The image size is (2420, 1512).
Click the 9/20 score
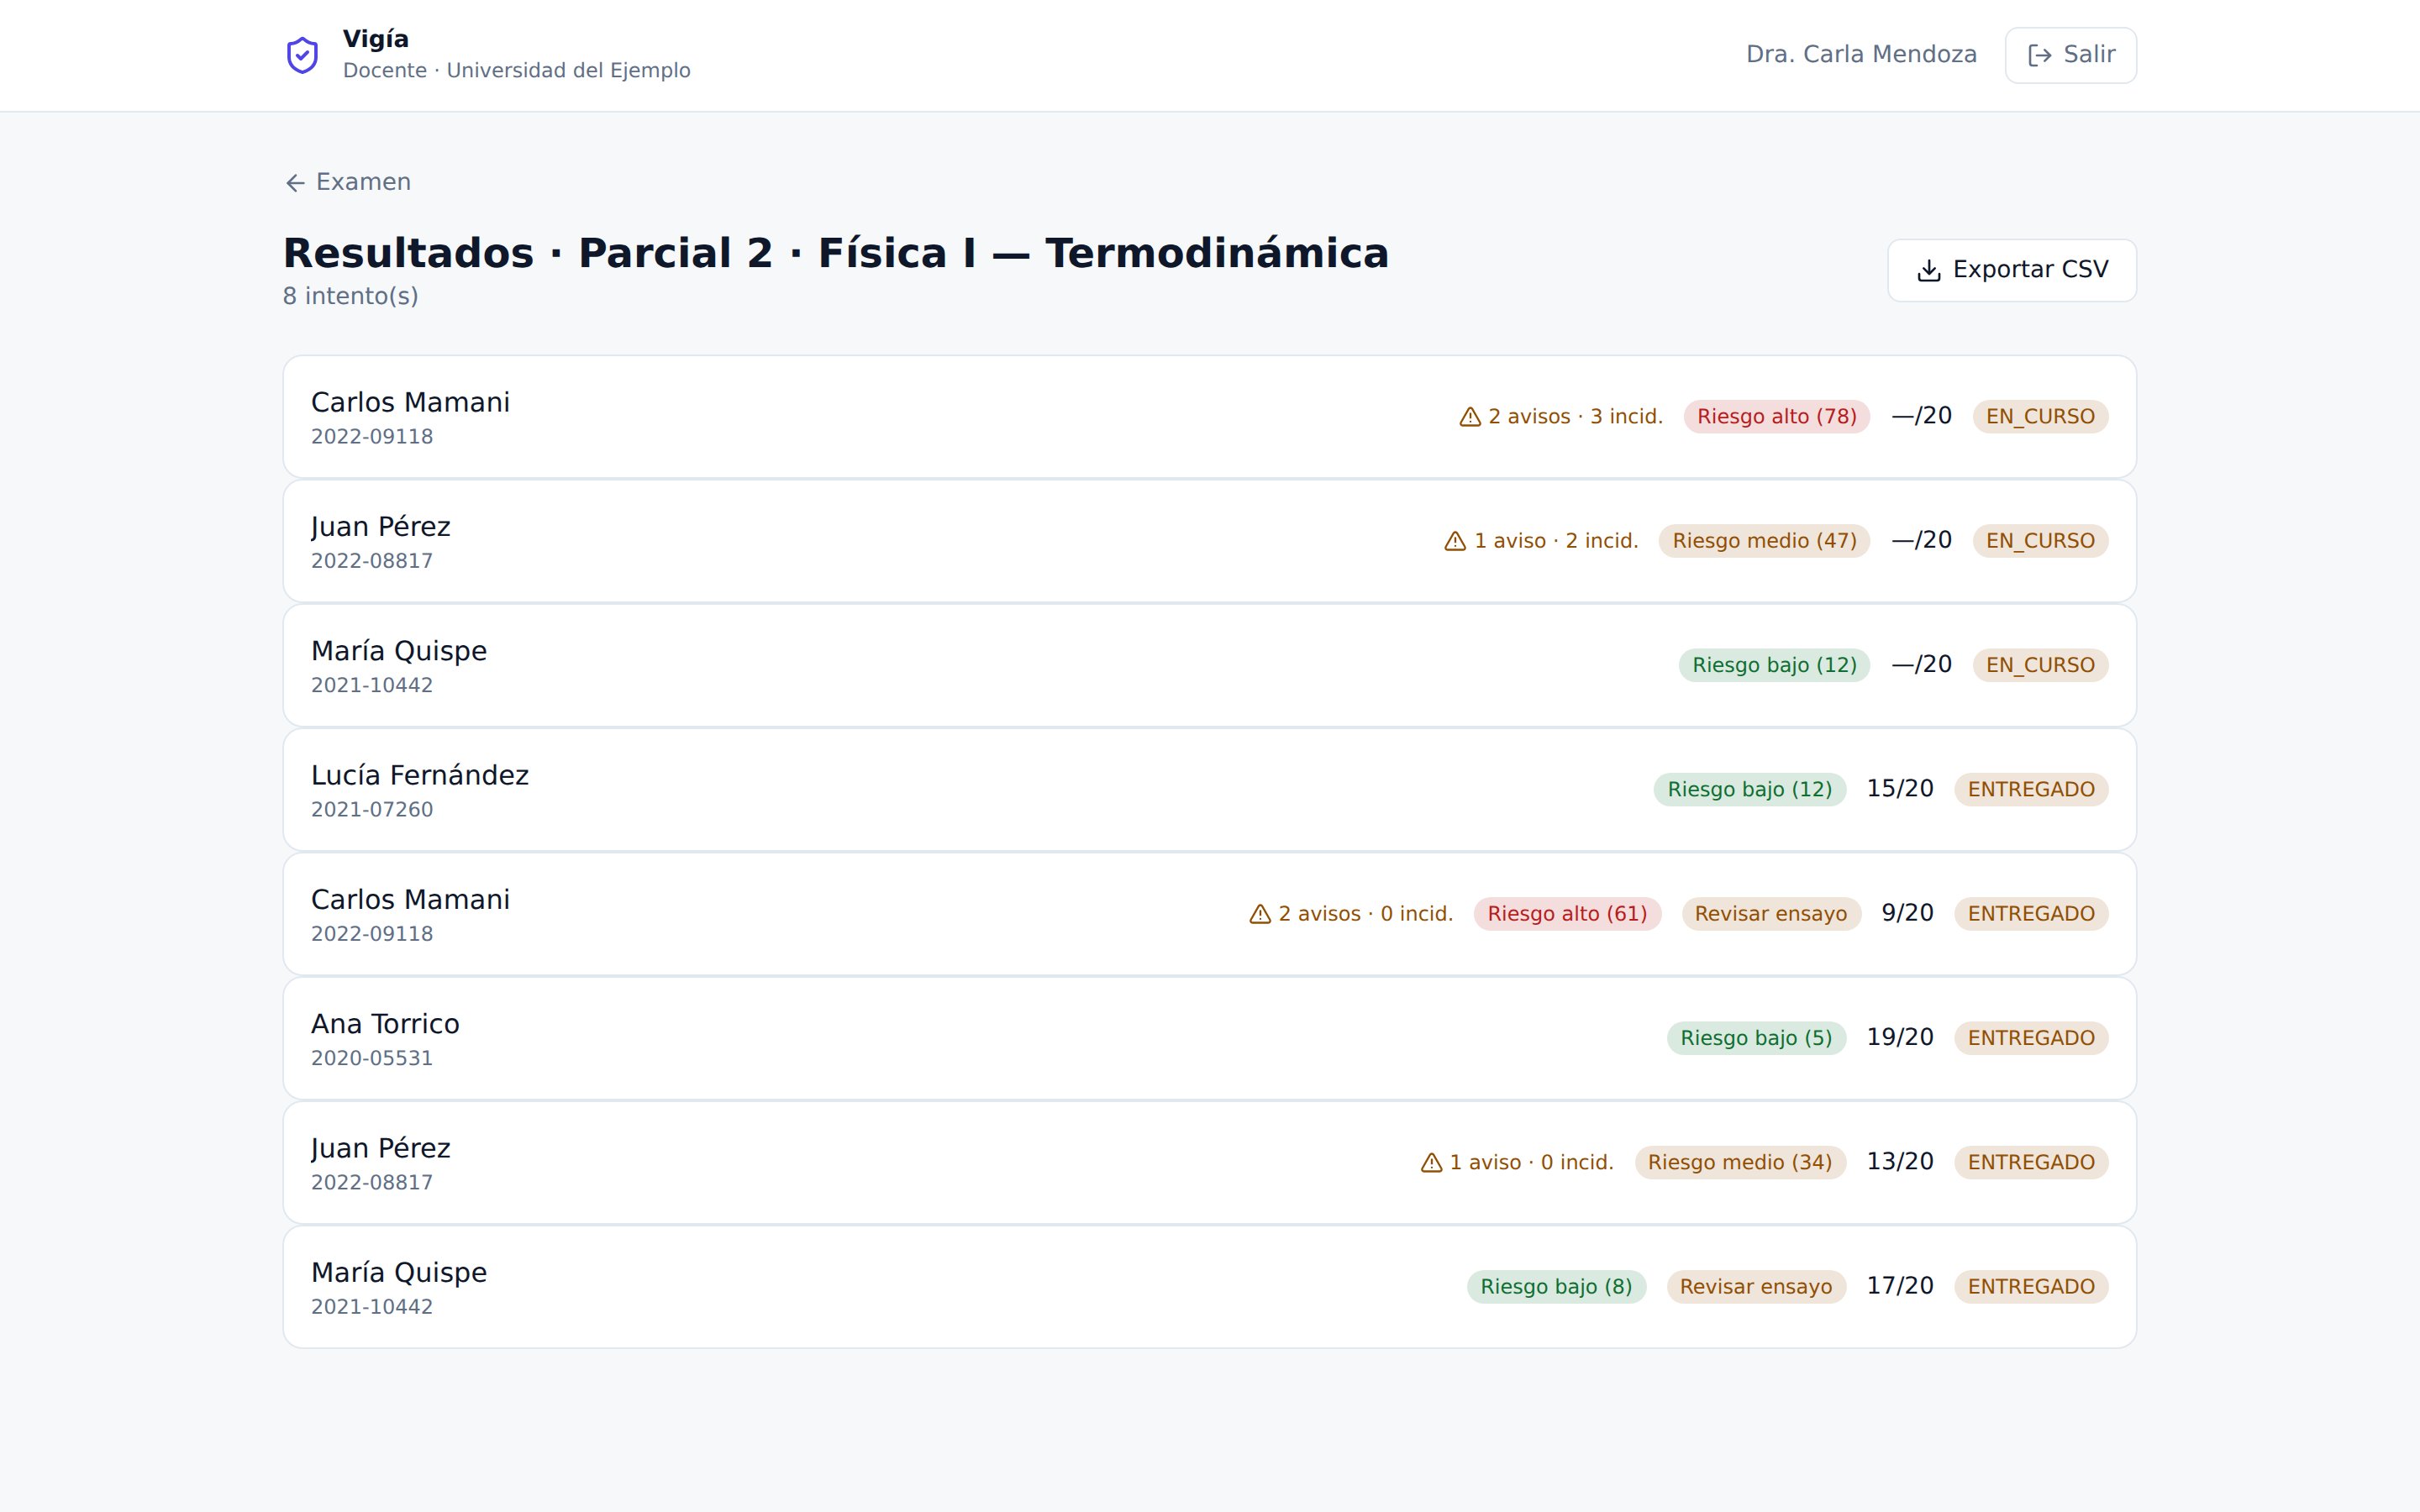tap(1907, 913)
